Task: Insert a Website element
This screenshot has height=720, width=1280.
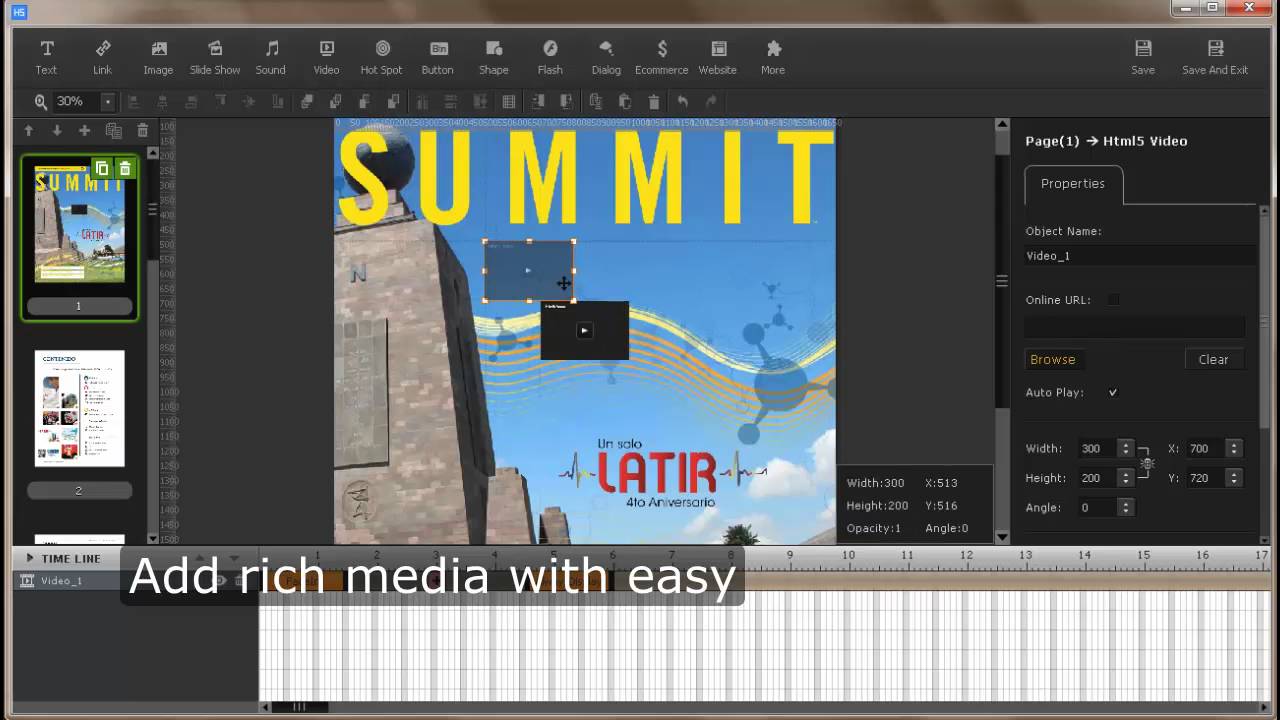Action: 717,57
